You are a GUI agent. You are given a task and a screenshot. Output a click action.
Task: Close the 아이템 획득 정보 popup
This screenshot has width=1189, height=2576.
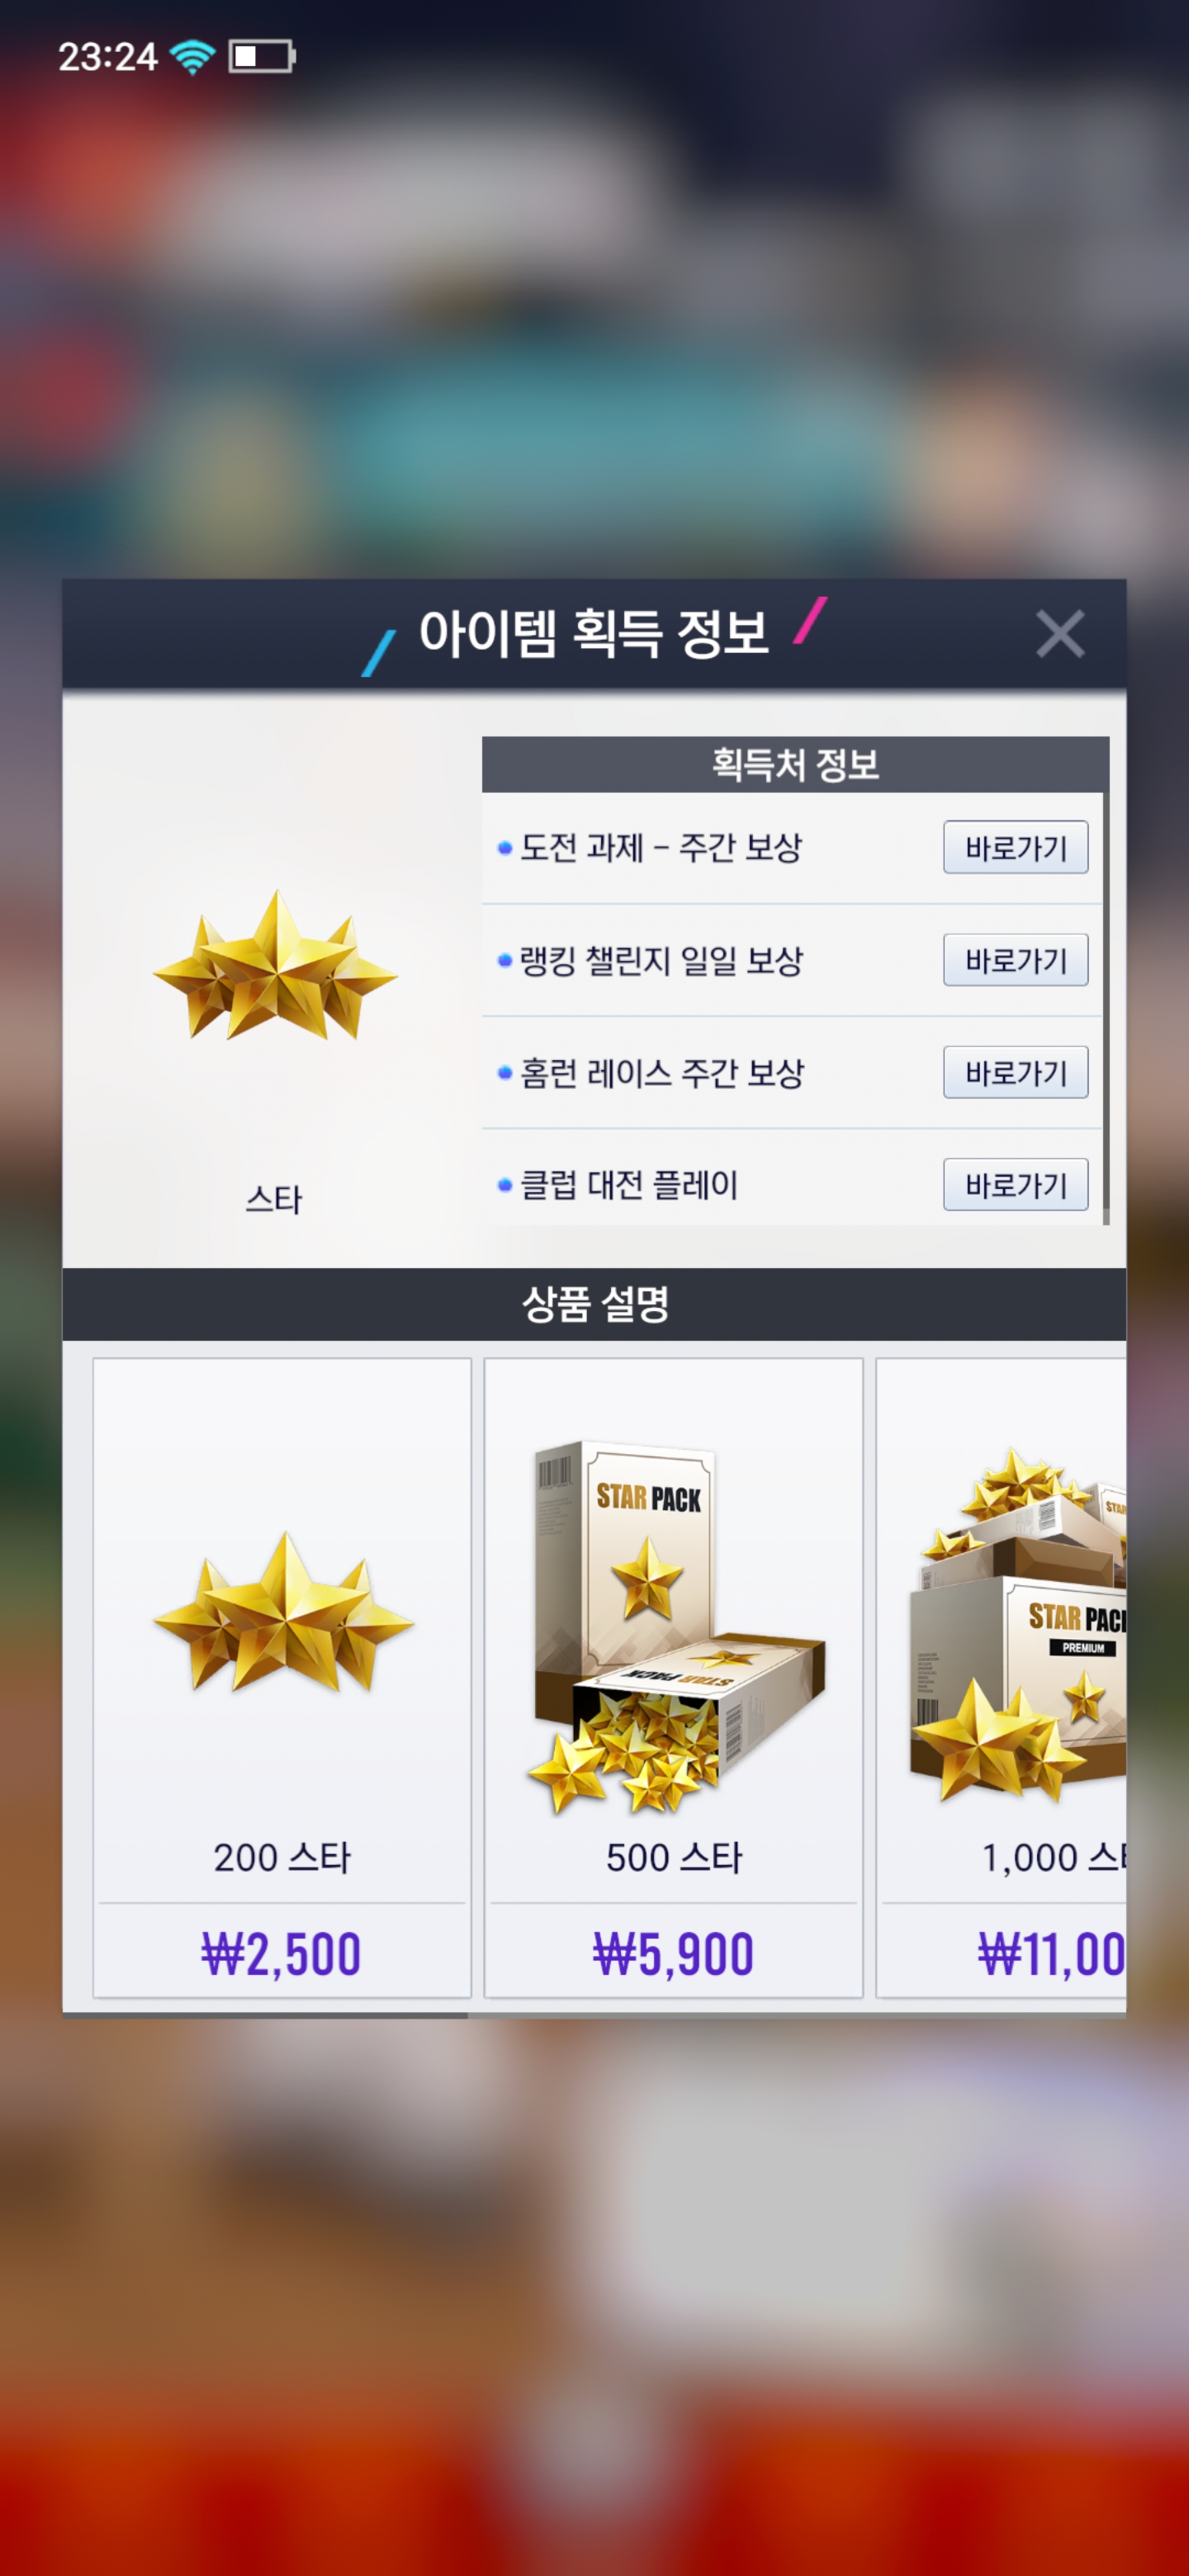tap(1060, 634)
